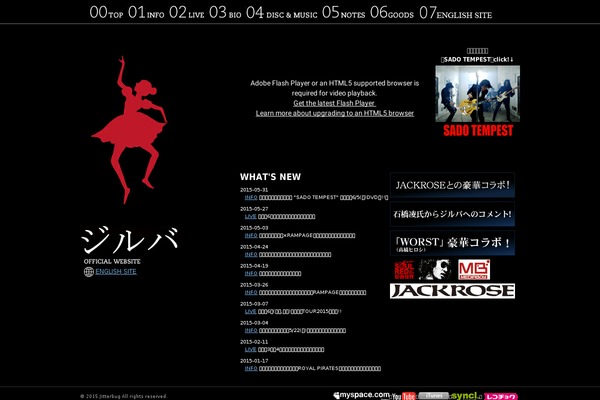Screen dimensions: 600x400
Task: Open the 00 TOP menu item
Action: (106, 12)
